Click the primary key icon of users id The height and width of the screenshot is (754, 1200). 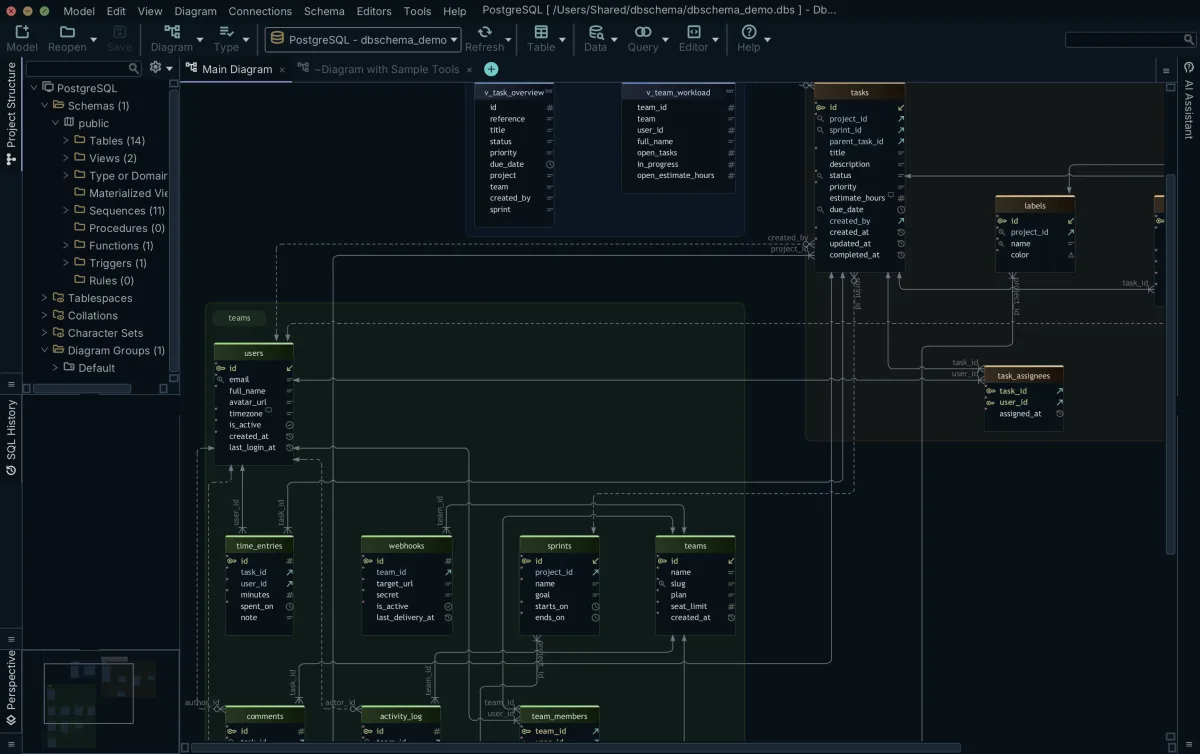click(220, 368)
